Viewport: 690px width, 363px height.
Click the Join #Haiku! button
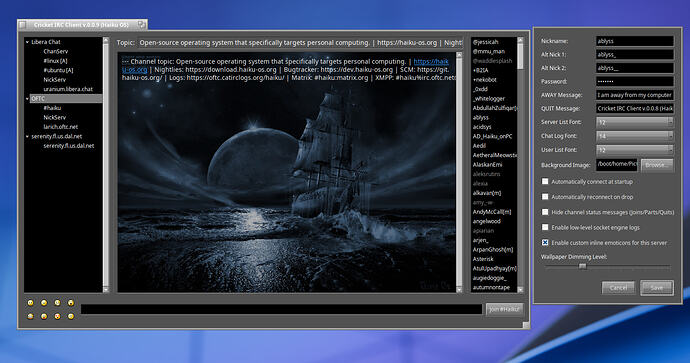click(x=504, y=309)
